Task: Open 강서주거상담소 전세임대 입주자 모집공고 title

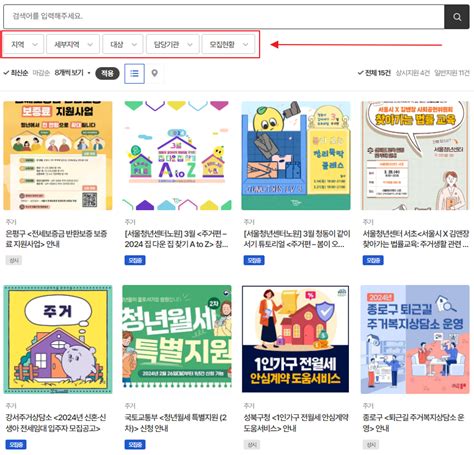Action: pos(56,422)
